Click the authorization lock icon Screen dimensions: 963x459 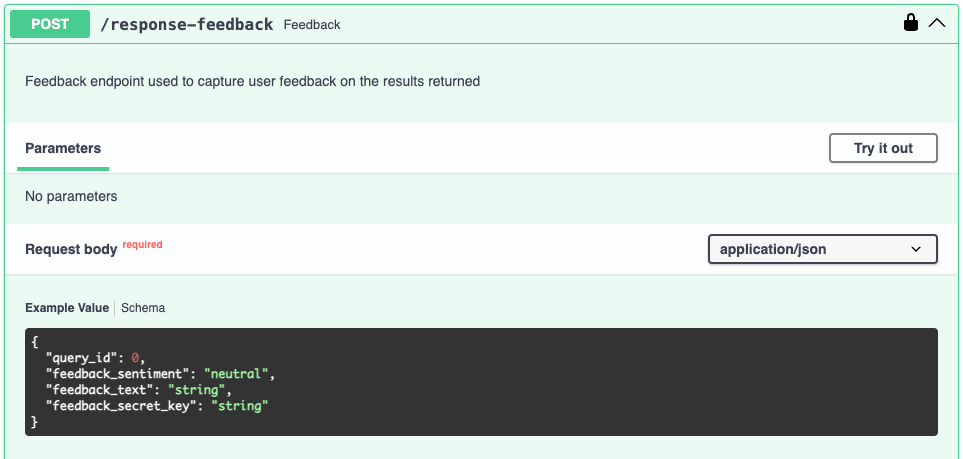910,23
